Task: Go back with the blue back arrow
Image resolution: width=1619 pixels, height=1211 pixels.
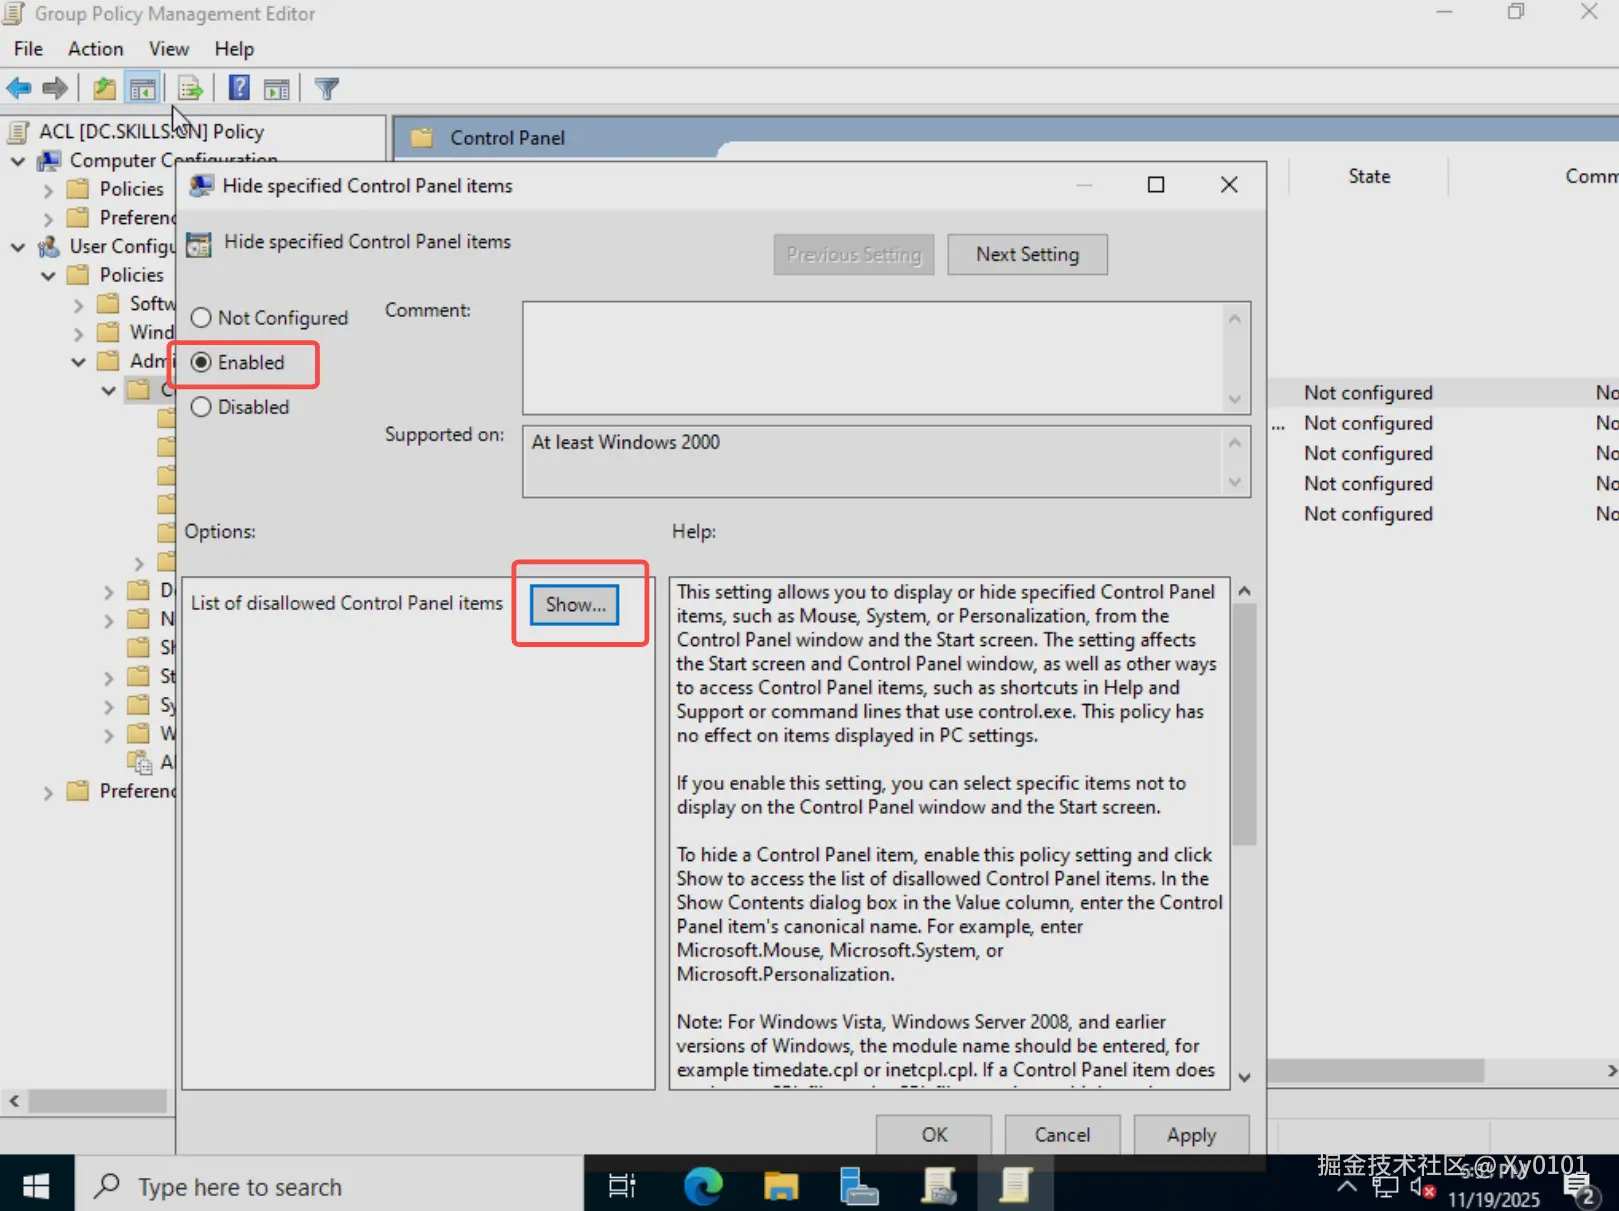Action: (x=19, y=88)
